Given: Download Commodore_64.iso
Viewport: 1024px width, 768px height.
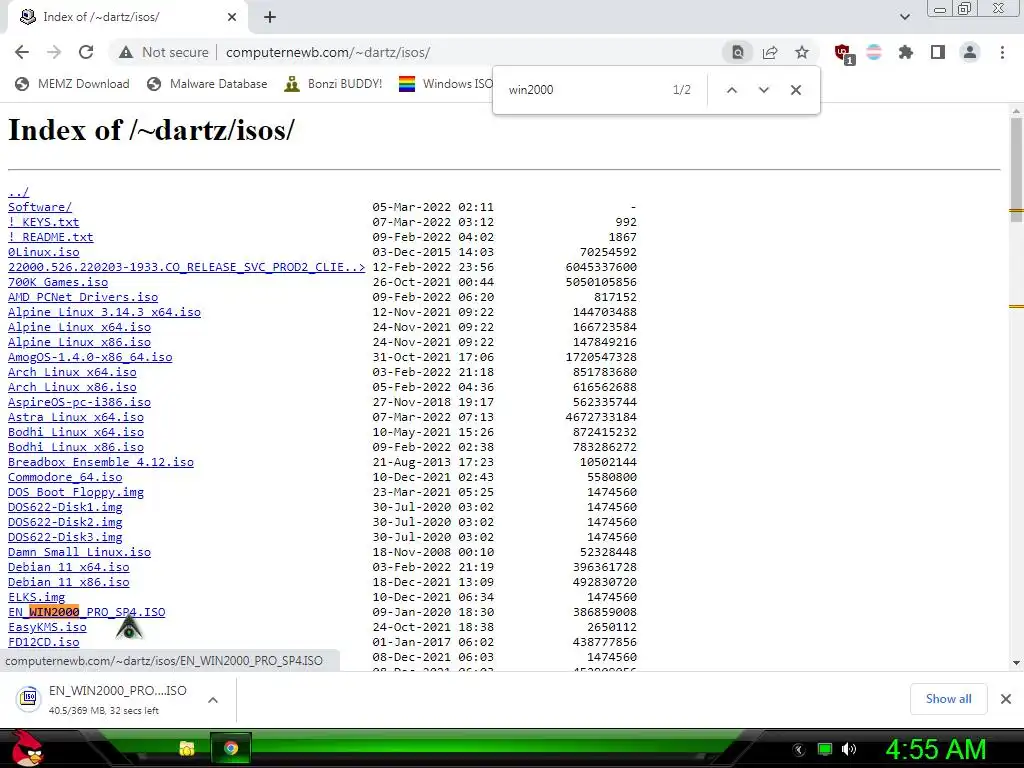Looking at the screenshot, I should coord(65,477).
